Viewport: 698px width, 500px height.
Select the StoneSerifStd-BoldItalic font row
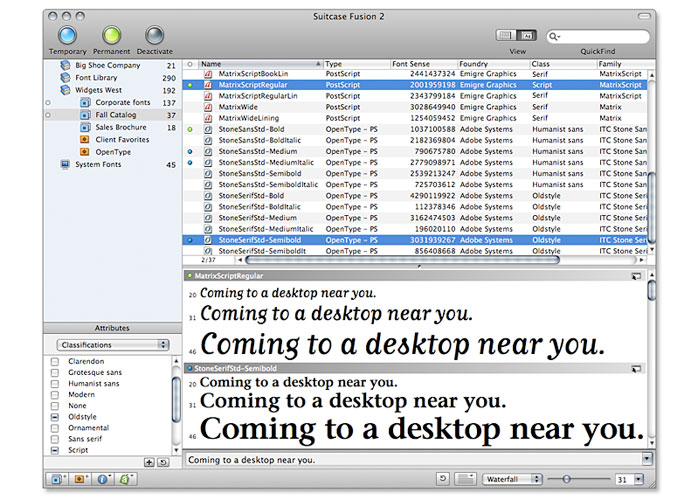tap(414, 207)
